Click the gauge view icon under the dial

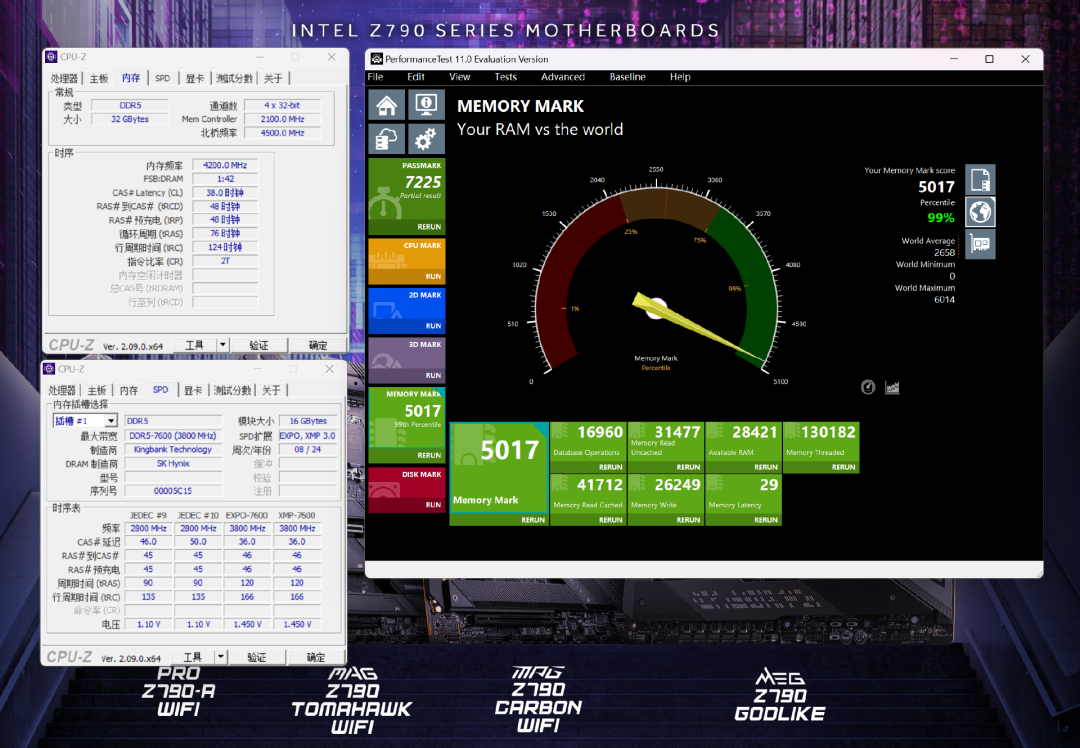click(x=868, y=387)
